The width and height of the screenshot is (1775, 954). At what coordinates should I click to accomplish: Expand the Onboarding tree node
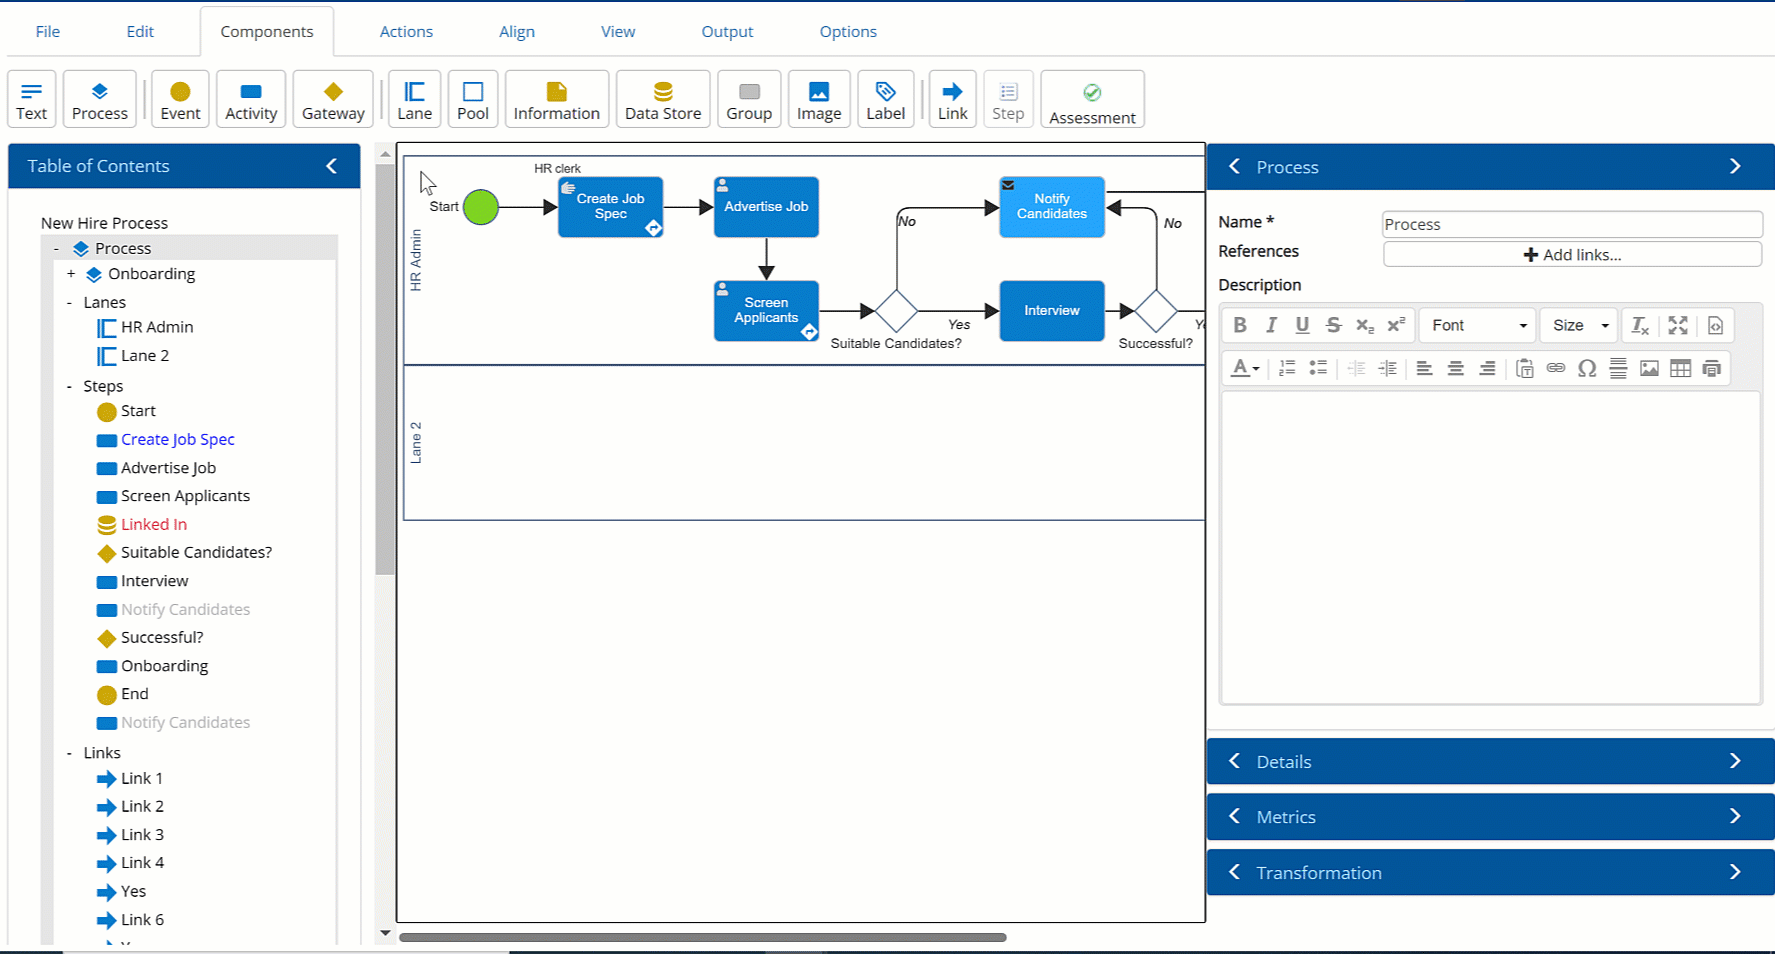coord(71,274)
